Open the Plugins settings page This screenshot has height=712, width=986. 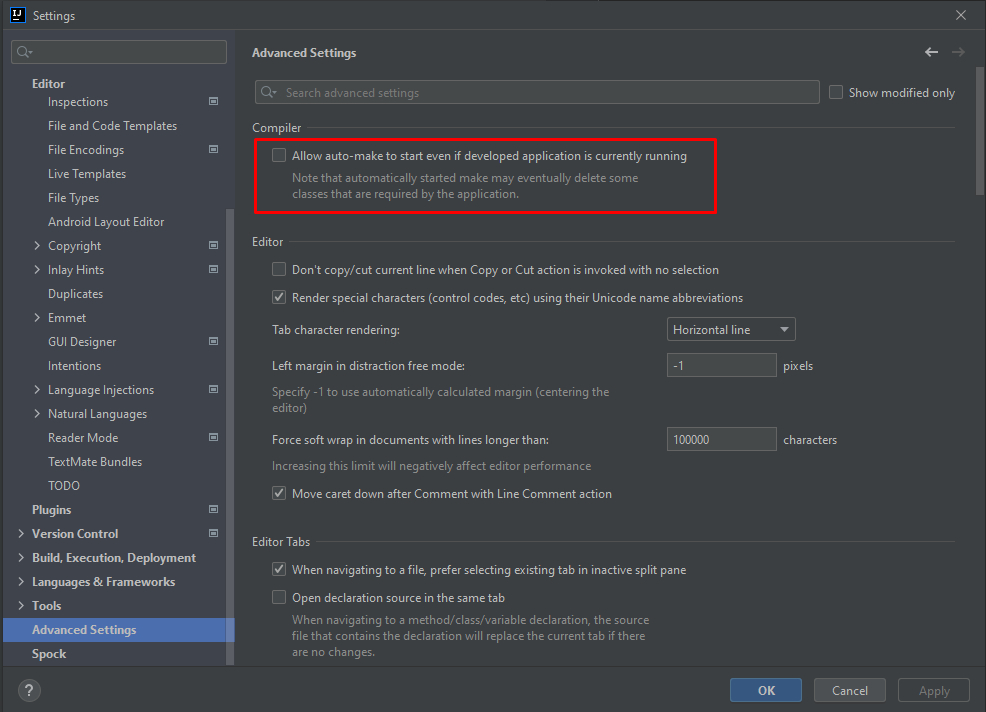(x=51, y=510)
